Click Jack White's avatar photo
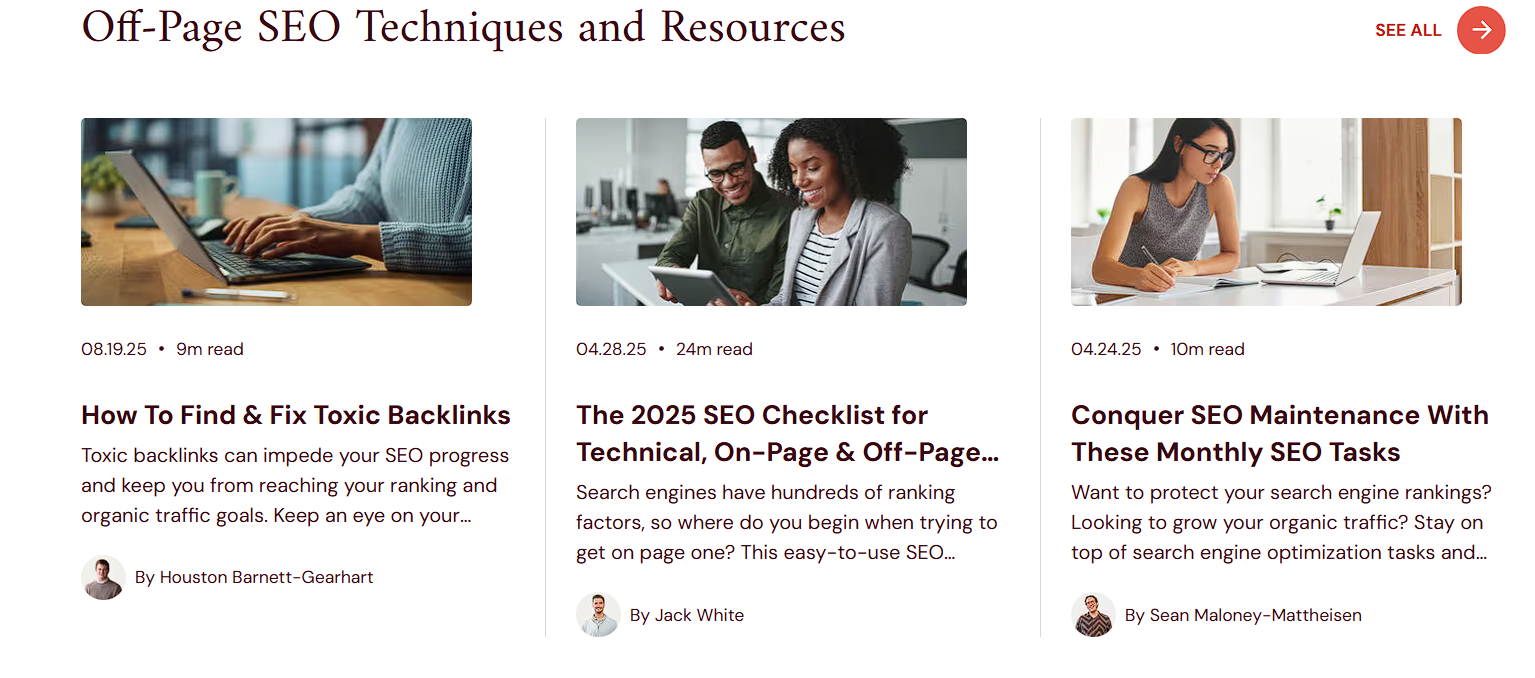 [598, 615]
